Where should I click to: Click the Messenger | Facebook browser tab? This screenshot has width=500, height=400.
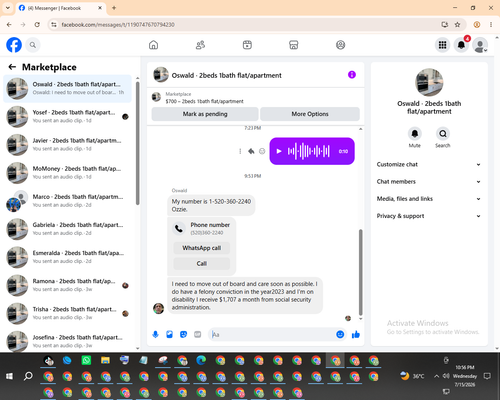(60, 8)
